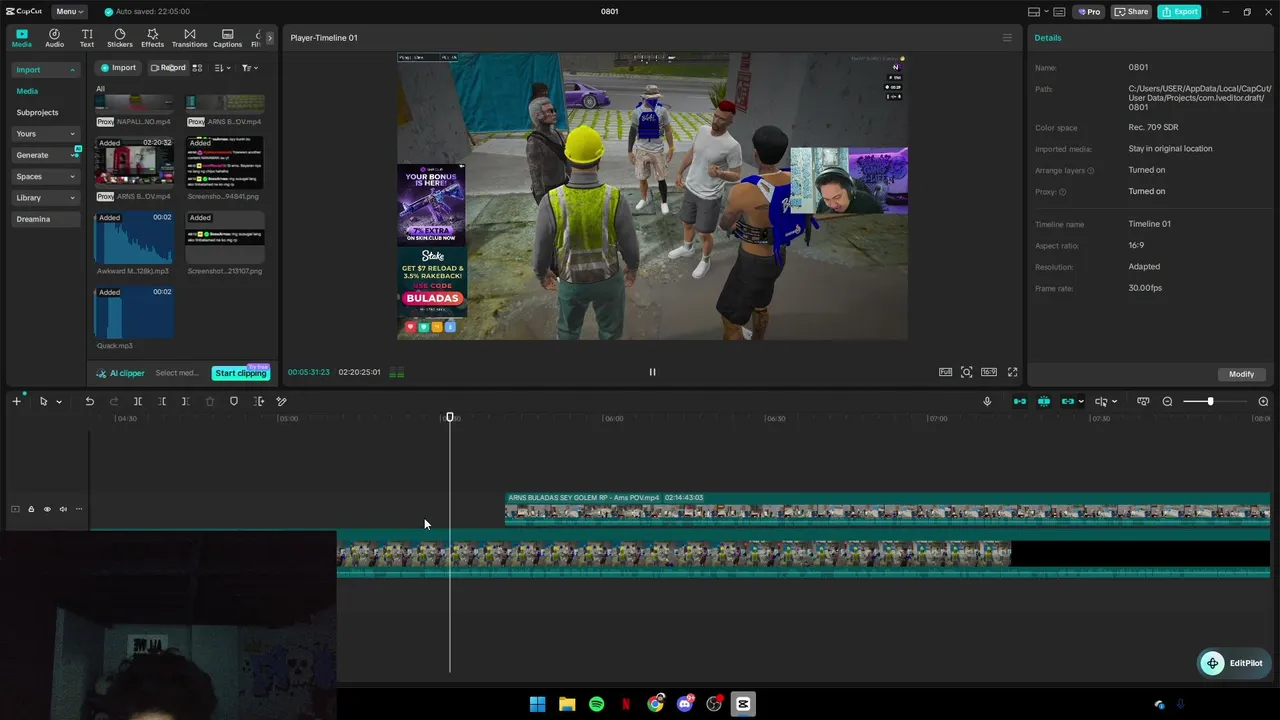Open Google Chrome from the taskbar
The image size is (1280, 720).
655,704
